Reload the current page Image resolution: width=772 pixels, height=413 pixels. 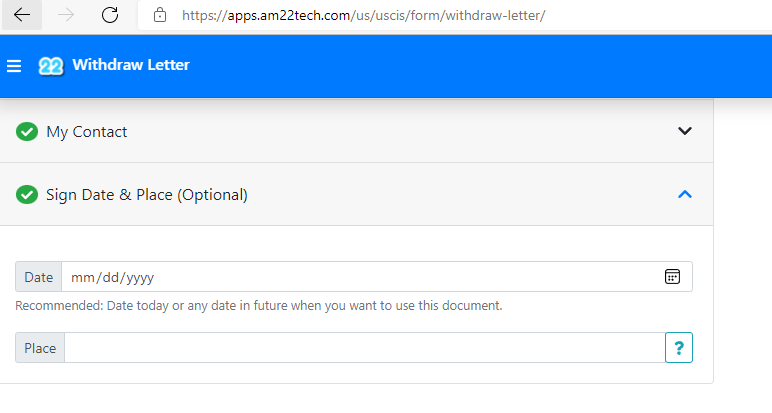(110, 15)
